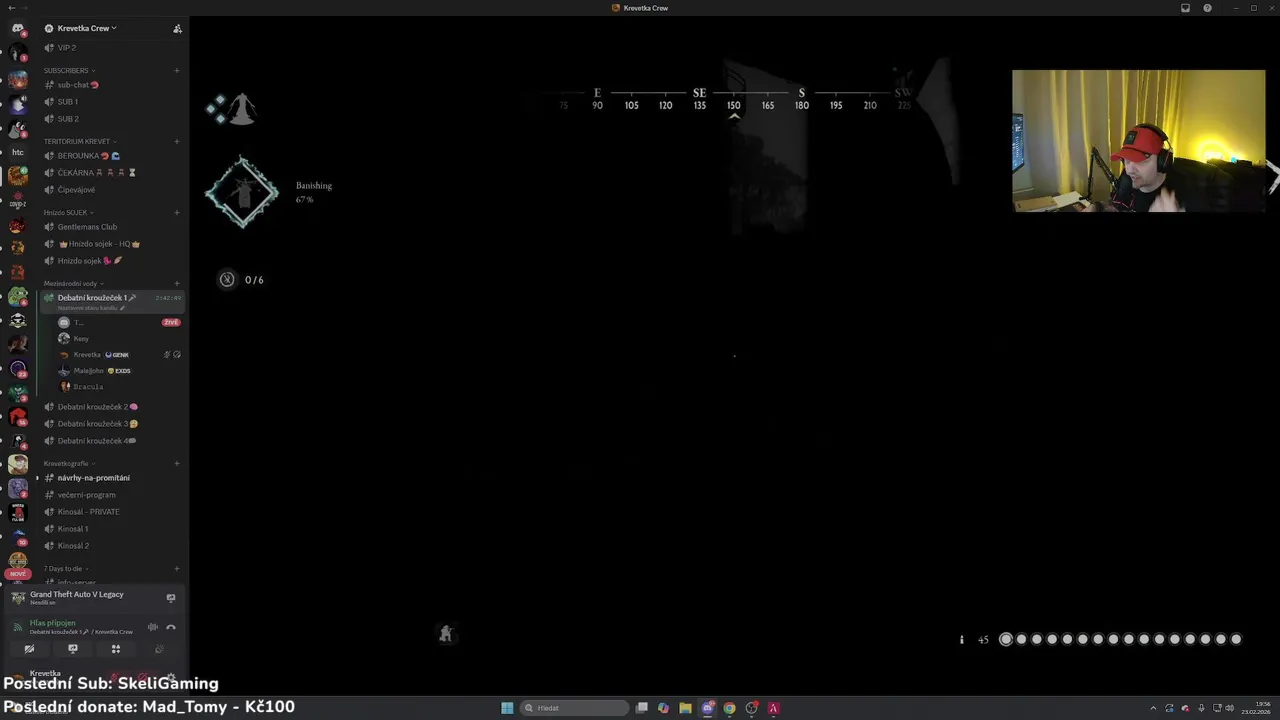Turn on camera in voice panel
1280x720 pixels.
click(29, 649)
